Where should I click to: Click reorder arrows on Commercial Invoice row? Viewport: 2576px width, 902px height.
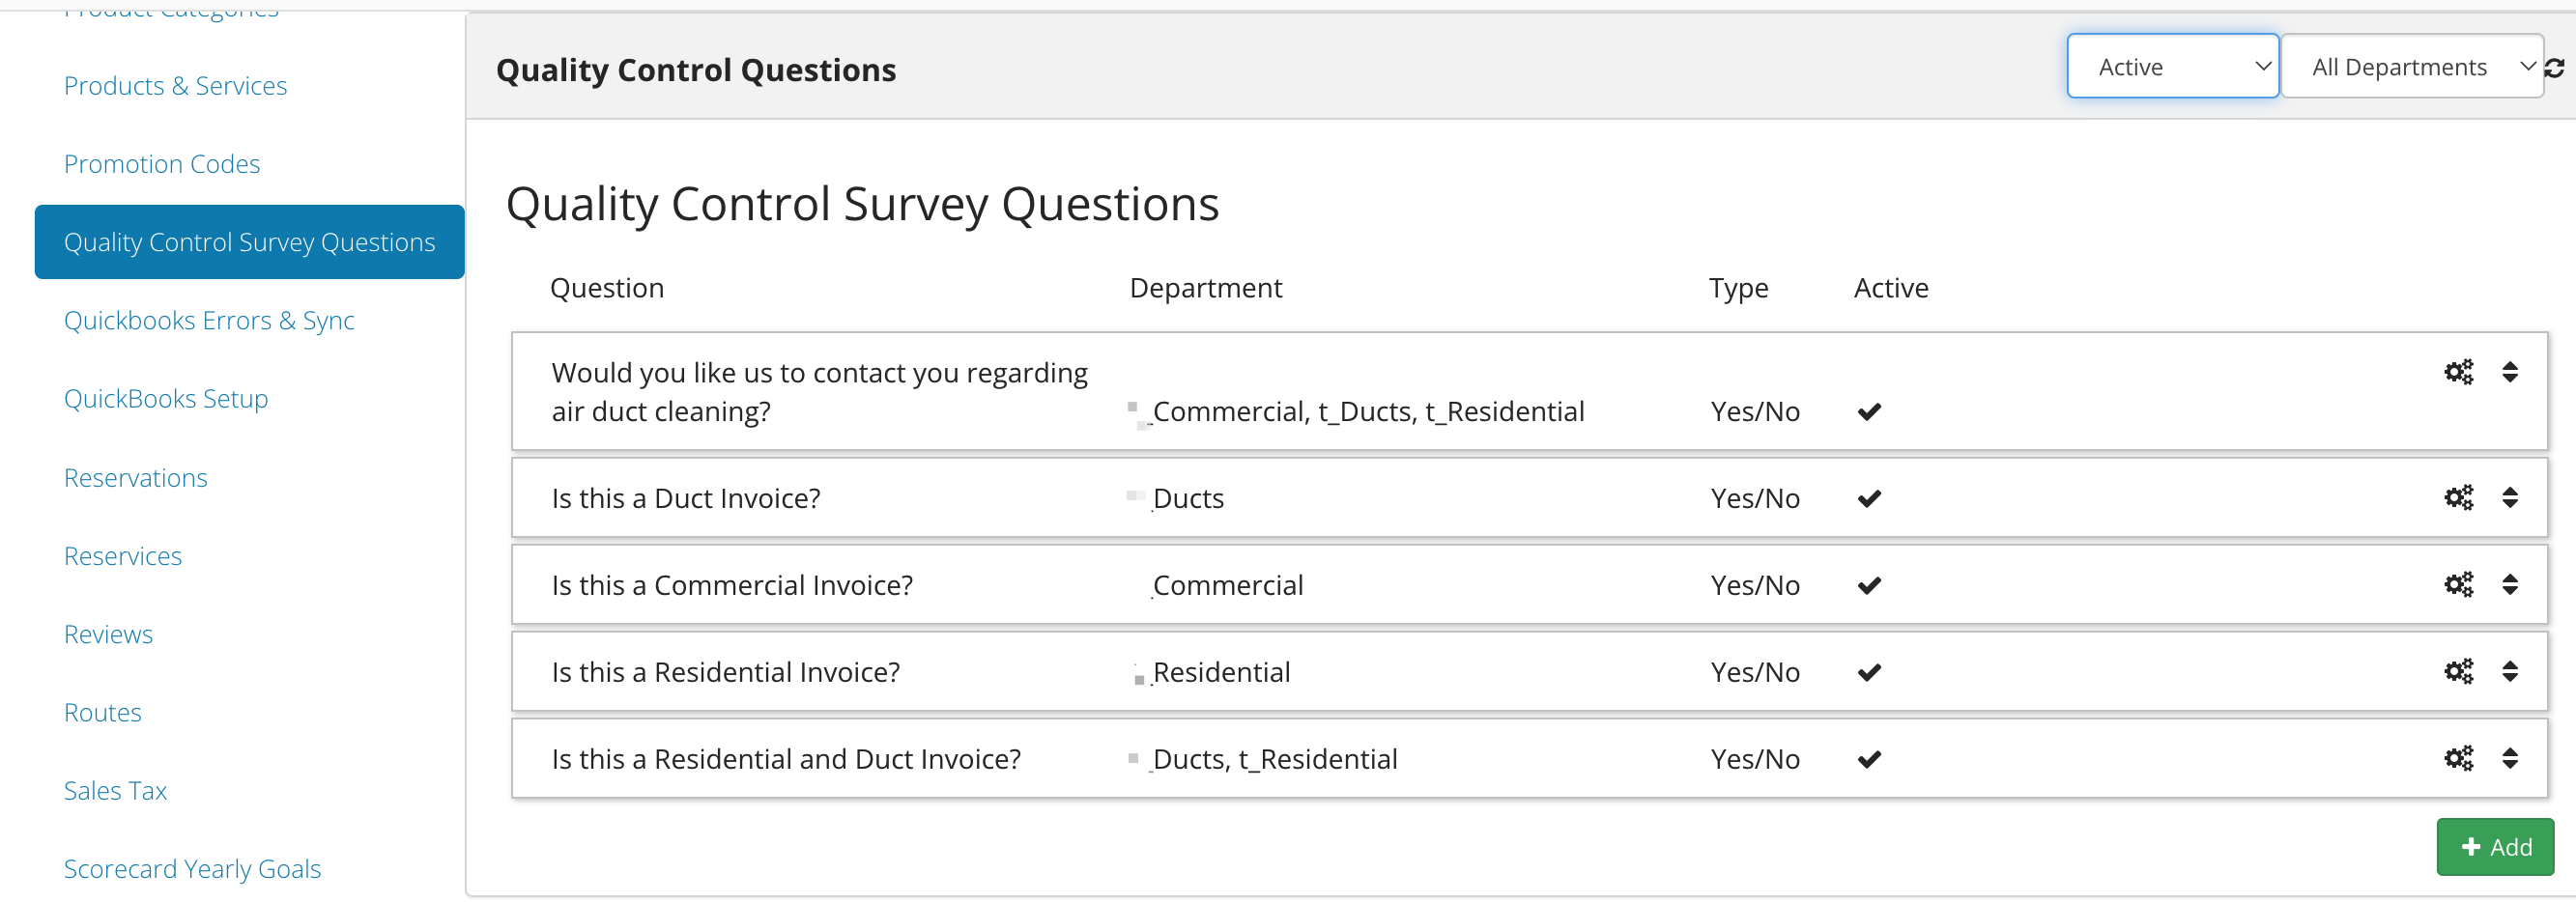tap(2509, 584)
